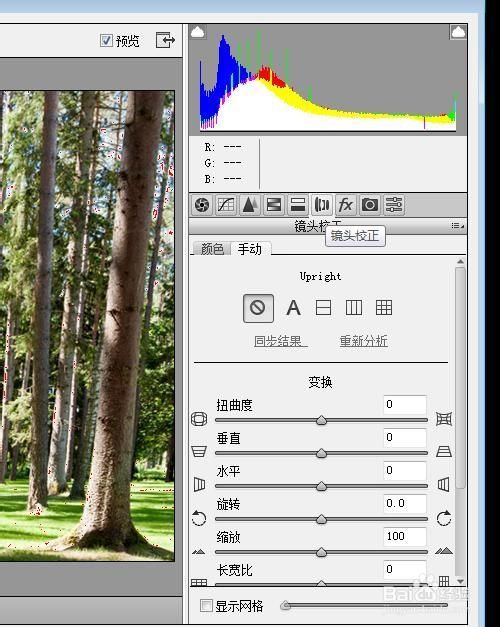The image size is (500, 627).
Task: Click the wide aspect icon beside 长宽比
Action: 199,582
